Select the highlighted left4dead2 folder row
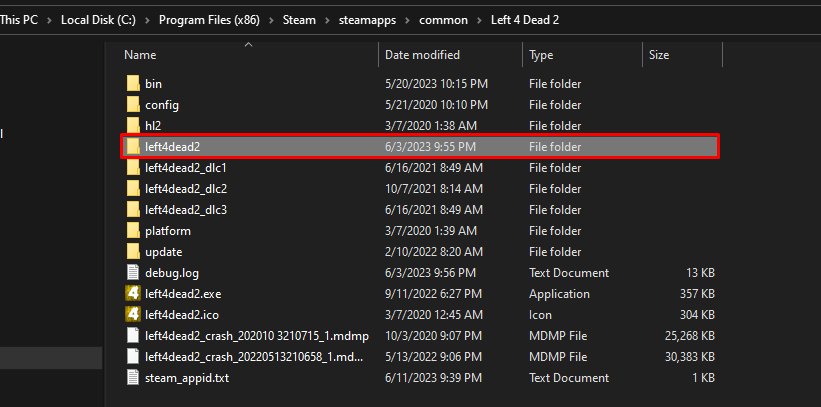The width and height of the screenshot is (821, 407). pyautogui.click(x=418, y=147)
